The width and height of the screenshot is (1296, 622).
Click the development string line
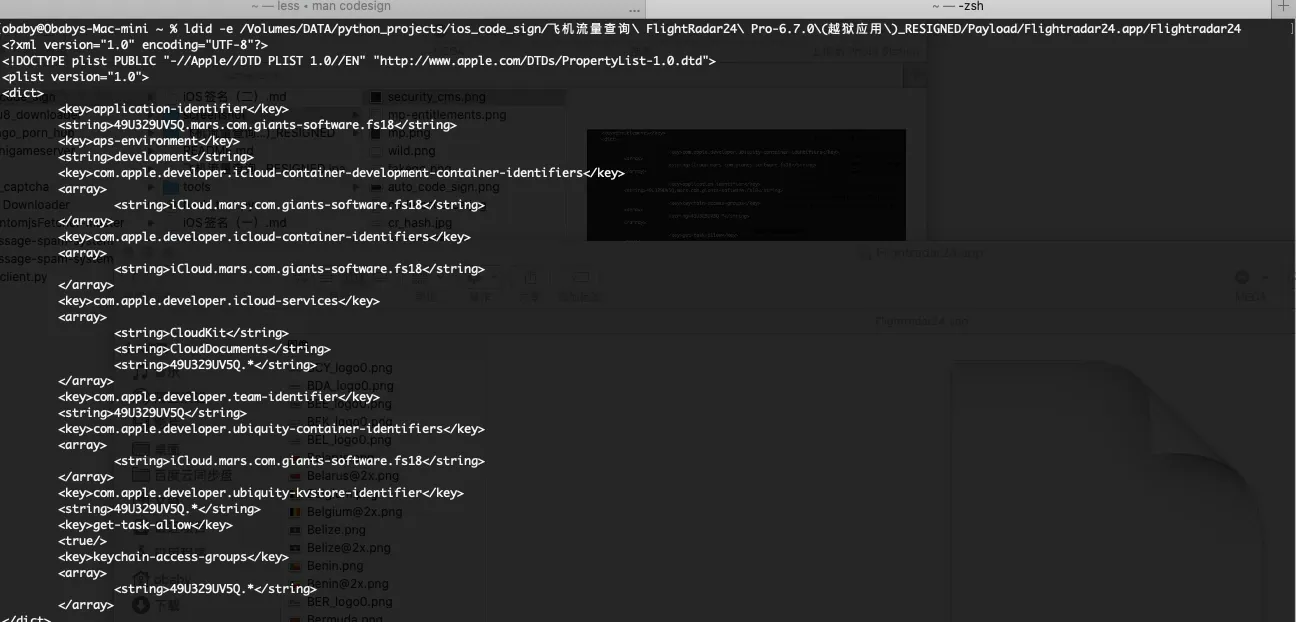click(156, 157)
